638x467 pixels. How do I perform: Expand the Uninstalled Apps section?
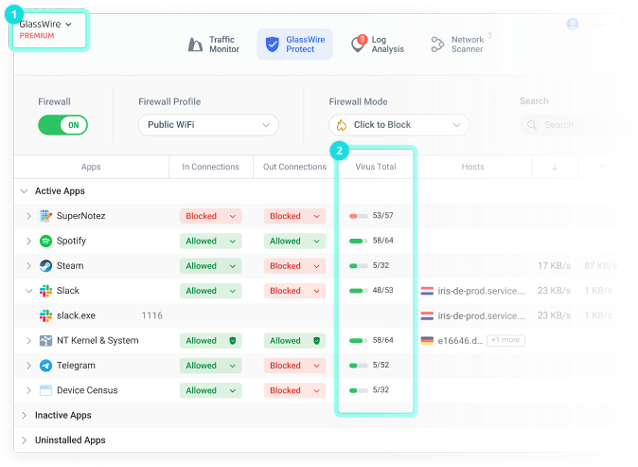point(24,440)
